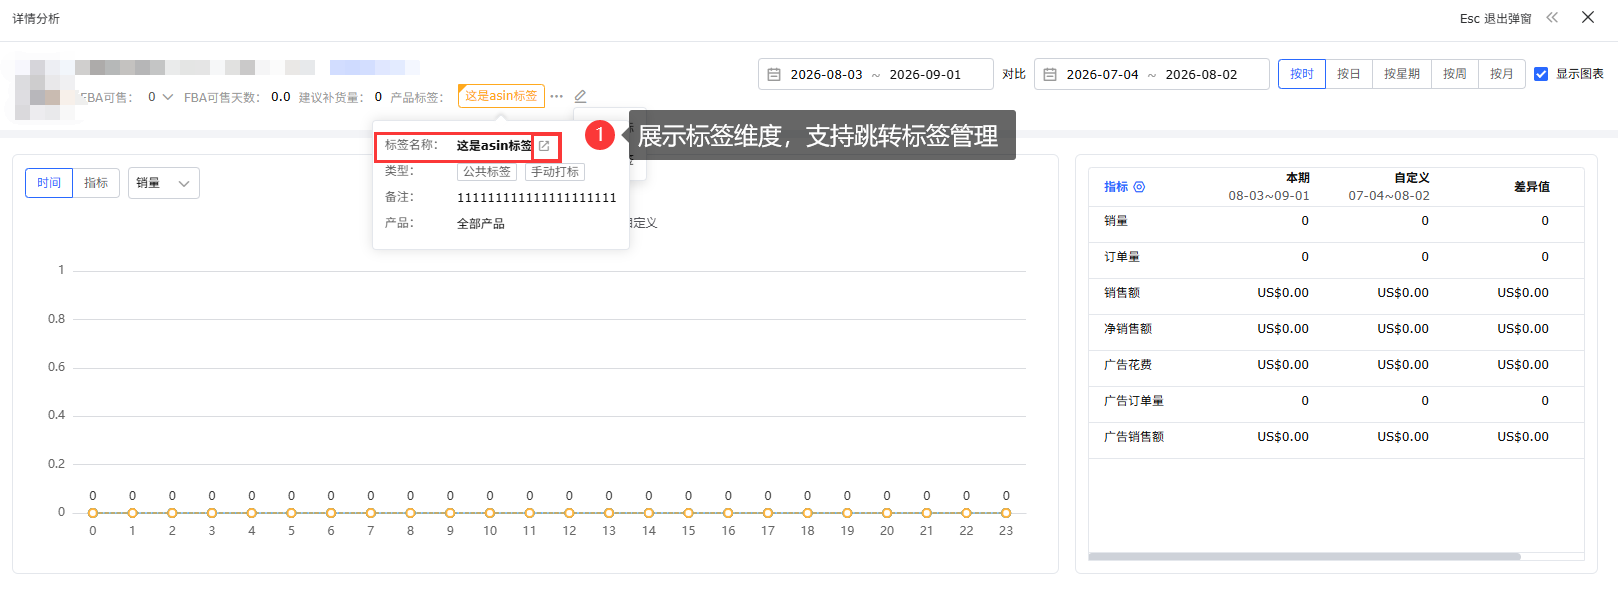Switch to the 时间 chart tab
Image resolution: width=1618 pixels, height=589 pixels.
tap(49, 183)
